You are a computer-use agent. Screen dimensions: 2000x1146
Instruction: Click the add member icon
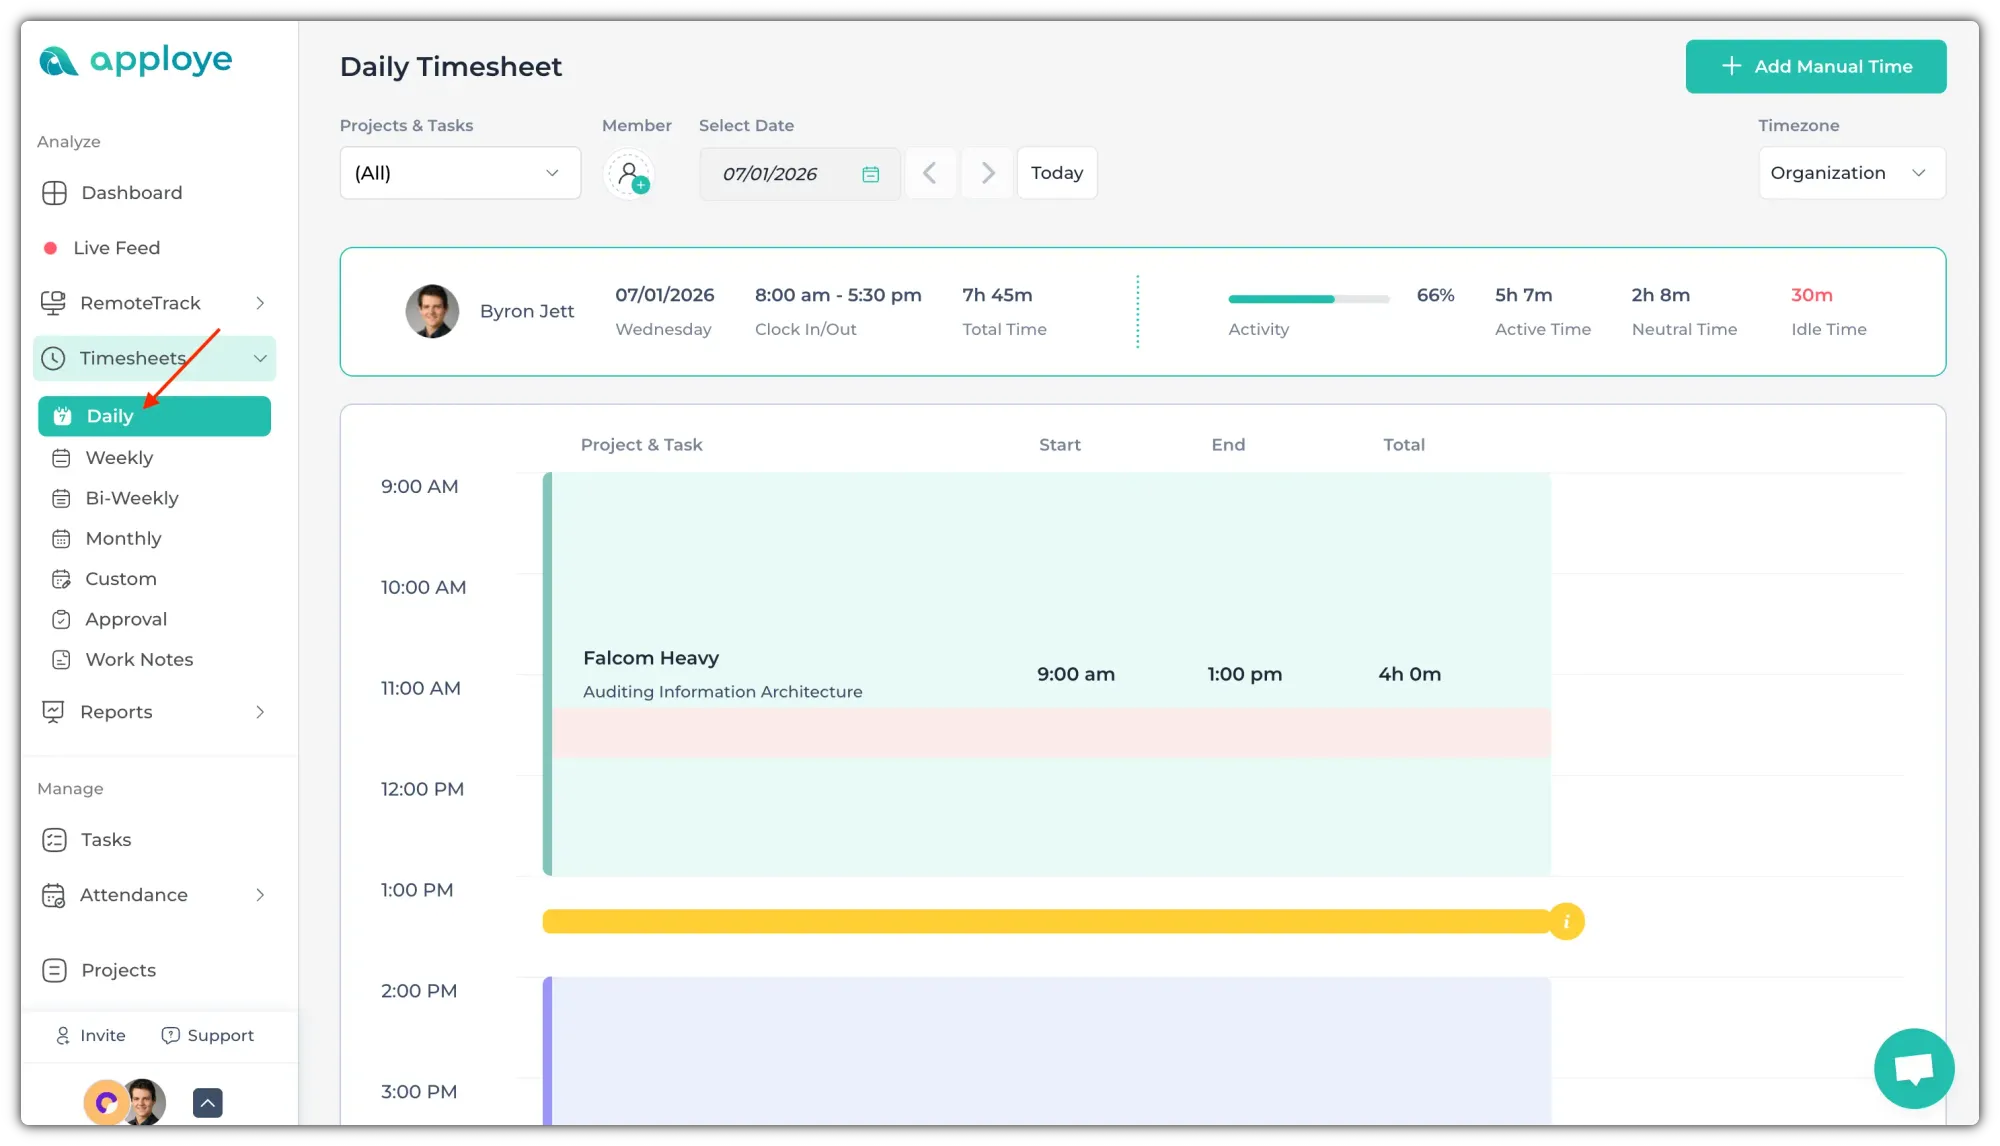click(x=629, y=174)
